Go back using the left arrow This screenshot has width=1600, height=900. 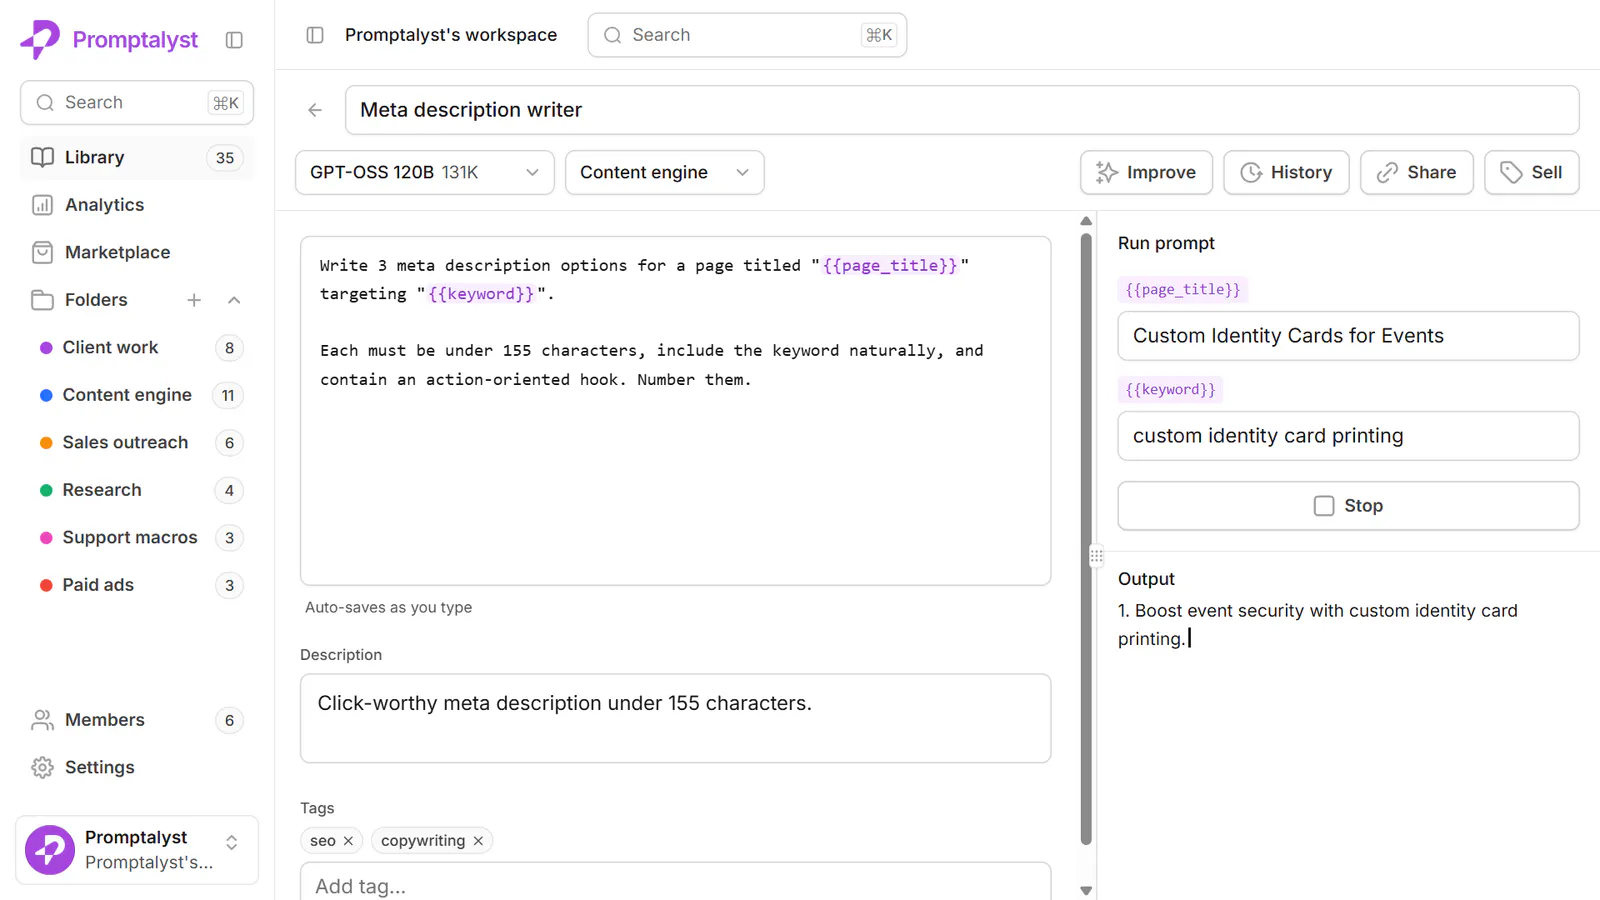(315, 110)
